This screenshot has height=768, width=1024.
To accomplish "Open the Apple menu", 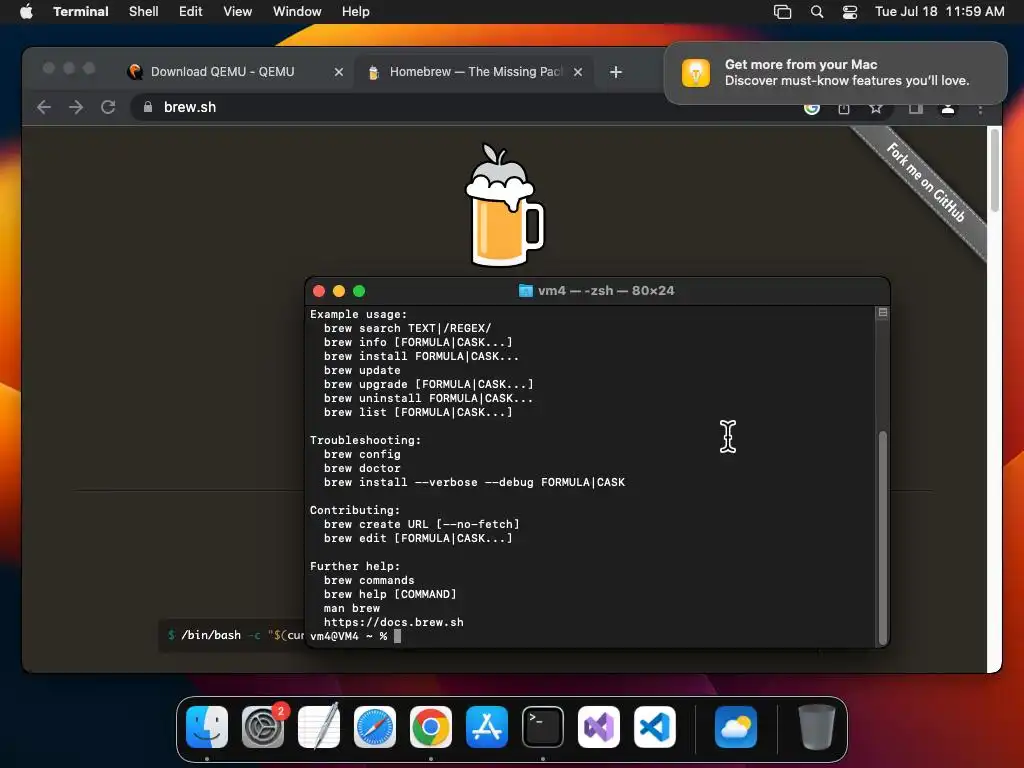I will (x=26, y=11).
